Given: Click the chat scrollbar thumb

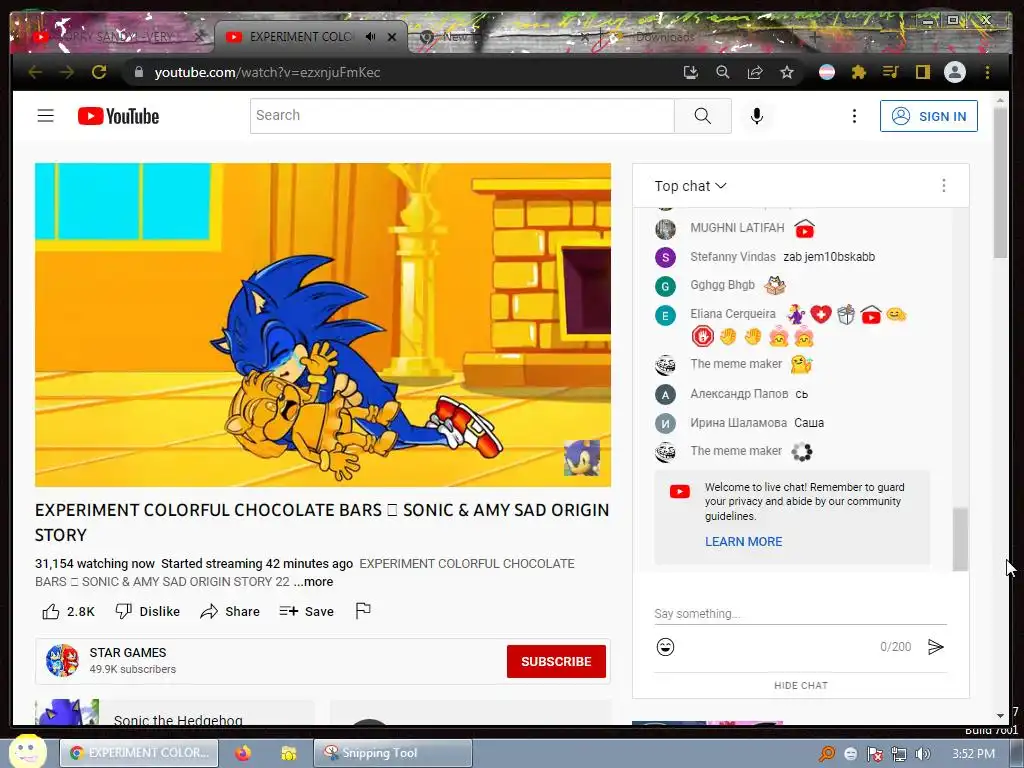Looking at the screenshot, I should pos(959,539).
